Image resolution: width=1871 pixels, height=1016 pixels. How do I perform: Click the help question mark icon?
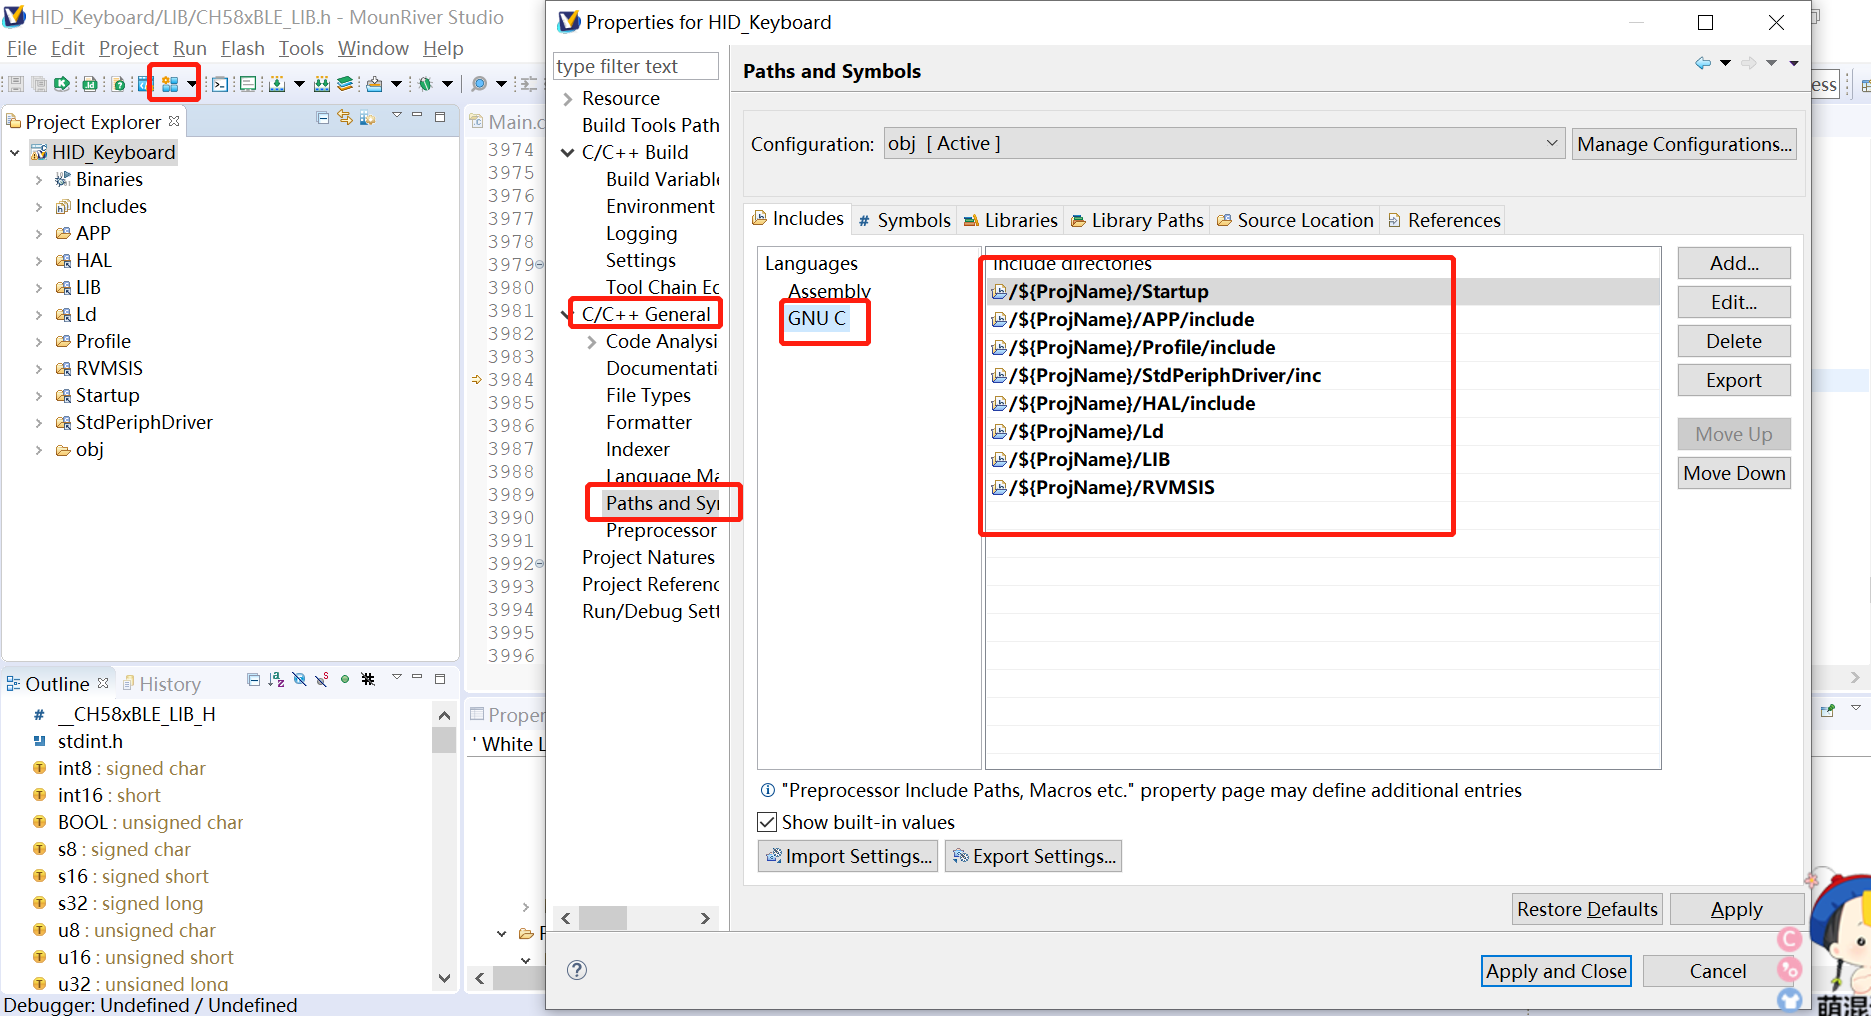coord(577,970)
